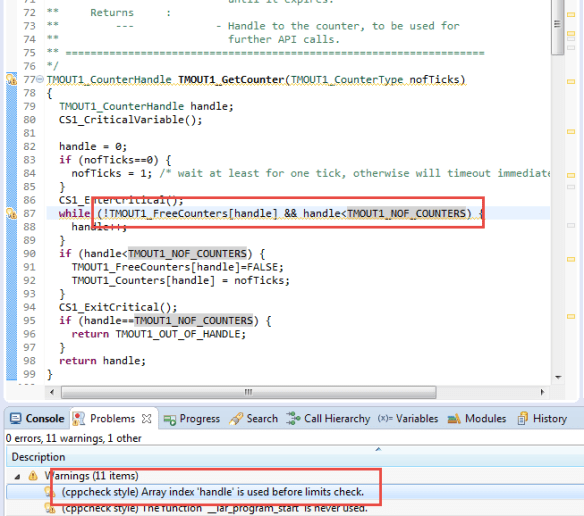Image resolution: width=584 pixels, height=516 pixels.
Task: Click the Console tab monitor icon
Action: [x=15, y=419]
